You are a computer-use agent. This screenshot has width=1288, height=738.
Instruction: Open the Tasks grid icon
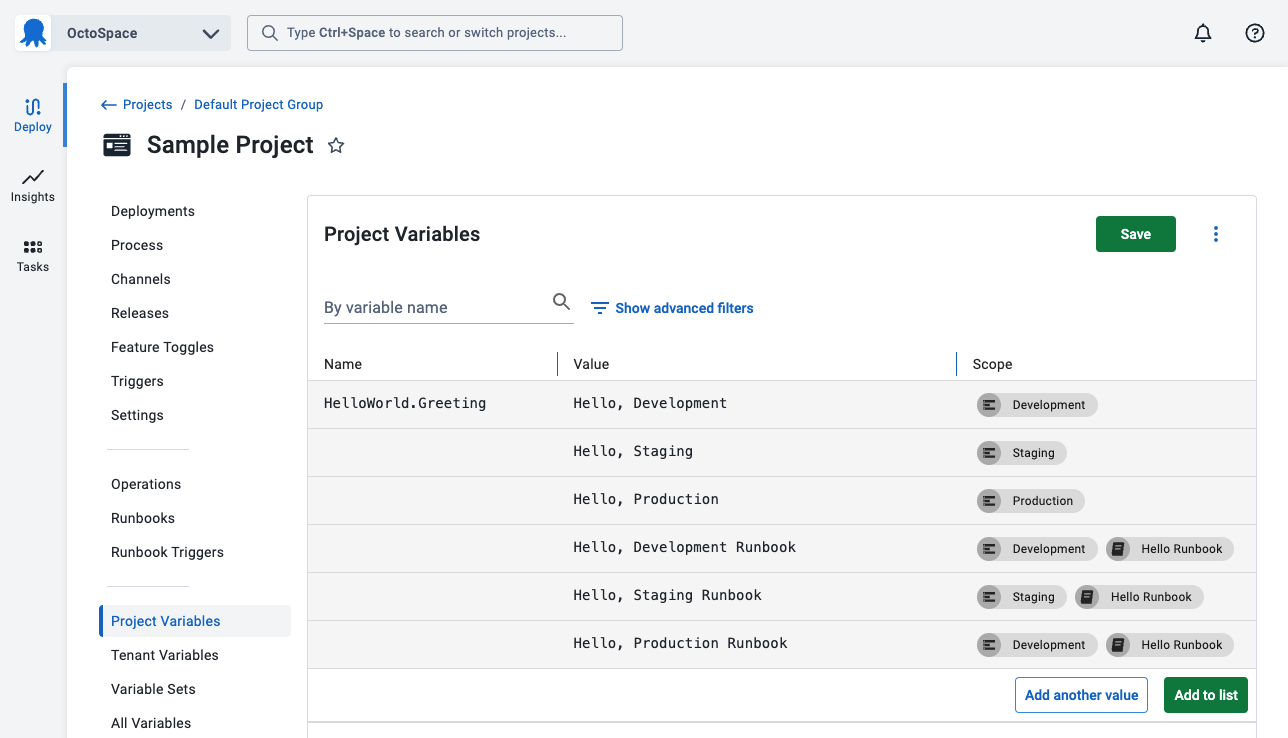tap(33, 255)
